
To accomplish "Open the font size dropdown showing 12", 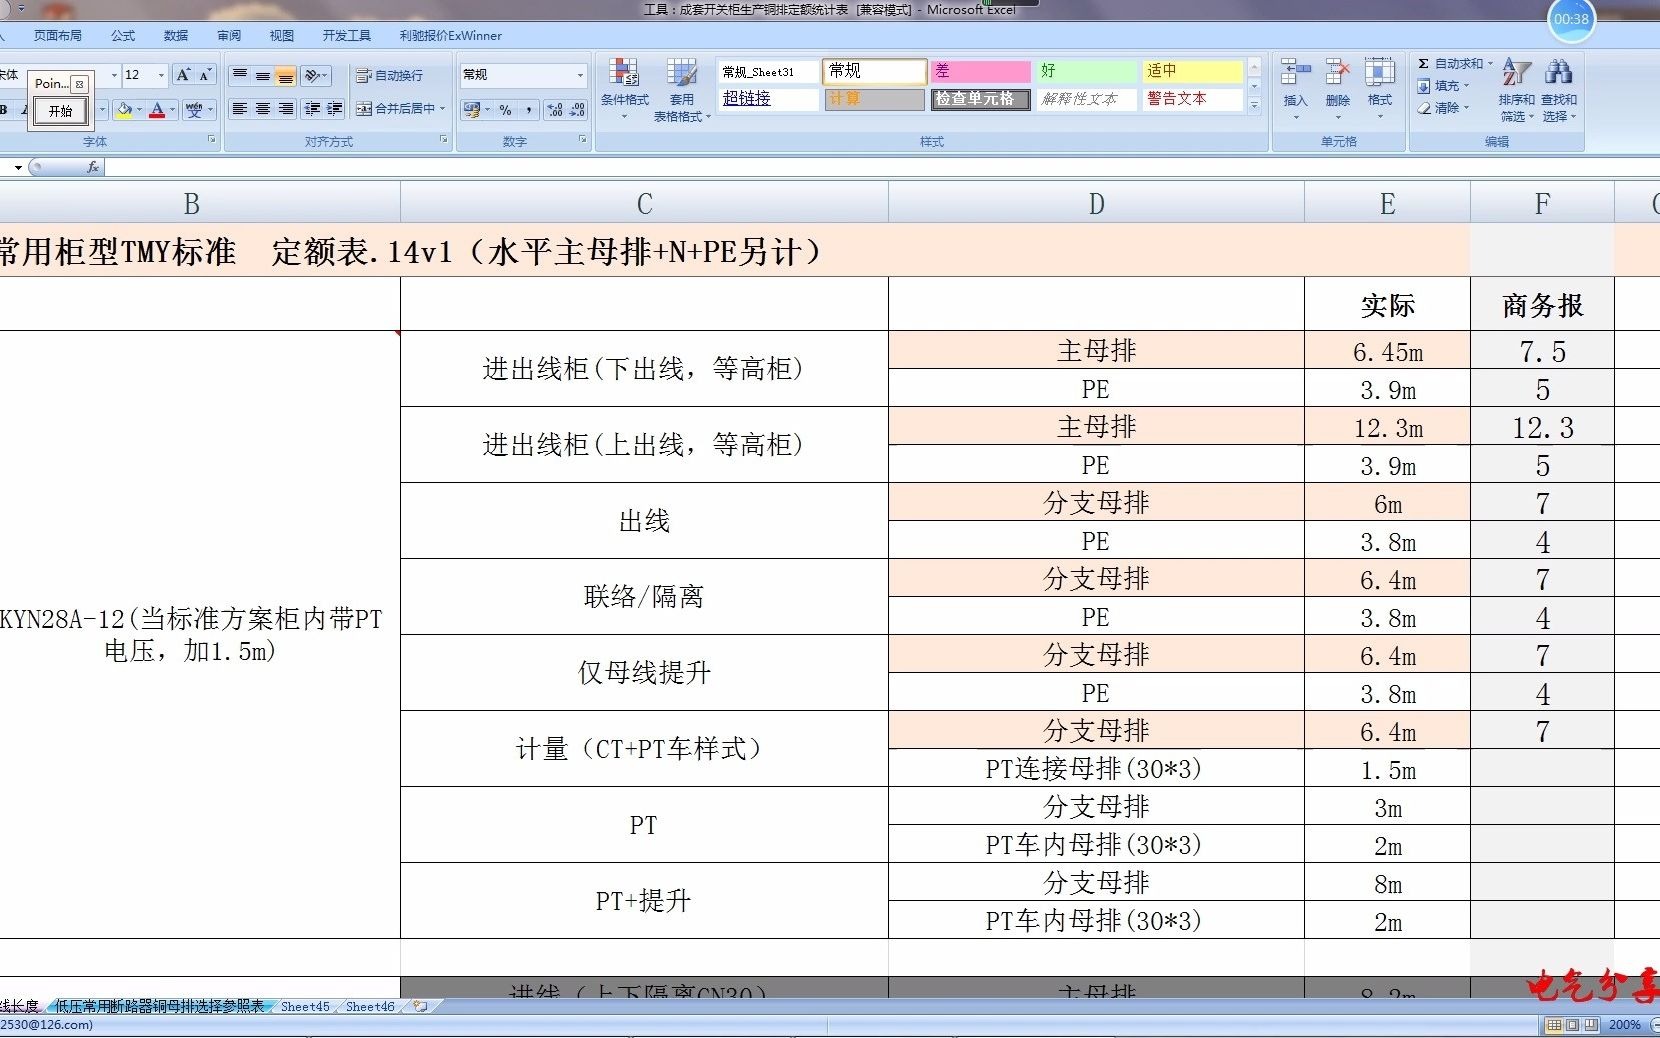I will pyautogui.click(x=161, y=75).
